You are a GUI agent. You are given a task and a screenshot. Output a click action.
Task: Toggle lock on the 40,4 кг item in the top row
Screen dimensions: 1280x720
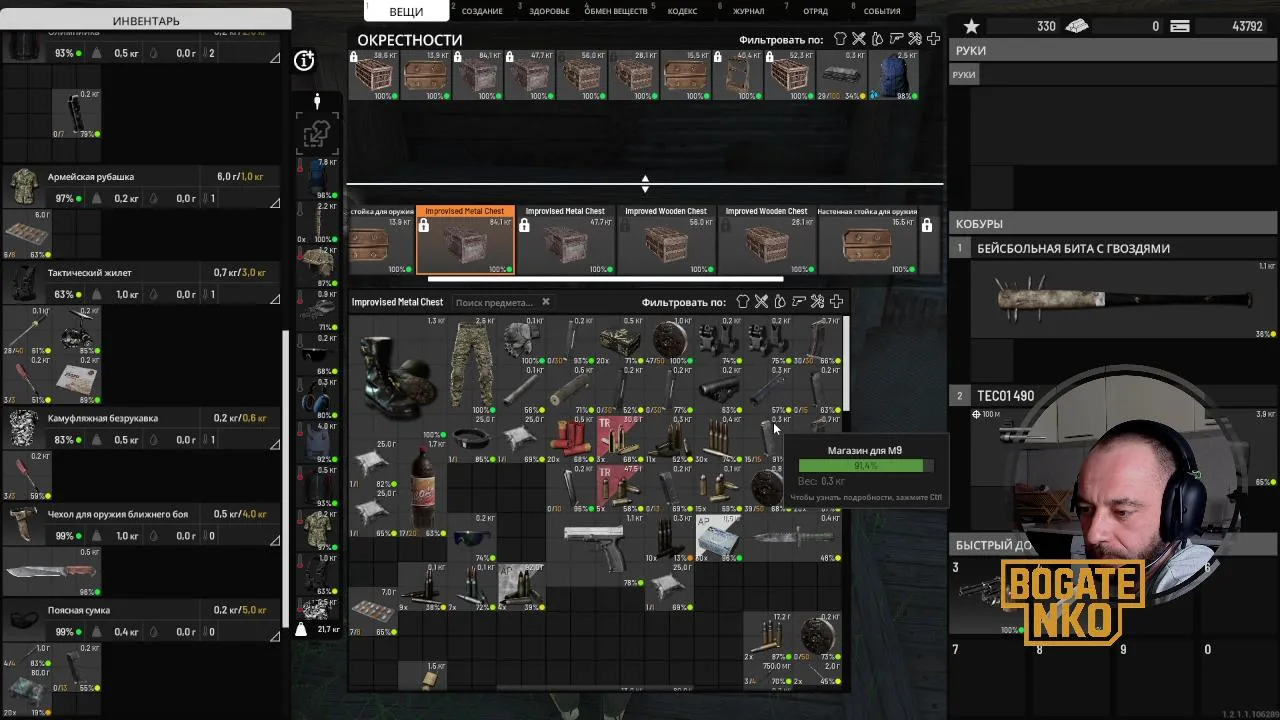[717, 58]
